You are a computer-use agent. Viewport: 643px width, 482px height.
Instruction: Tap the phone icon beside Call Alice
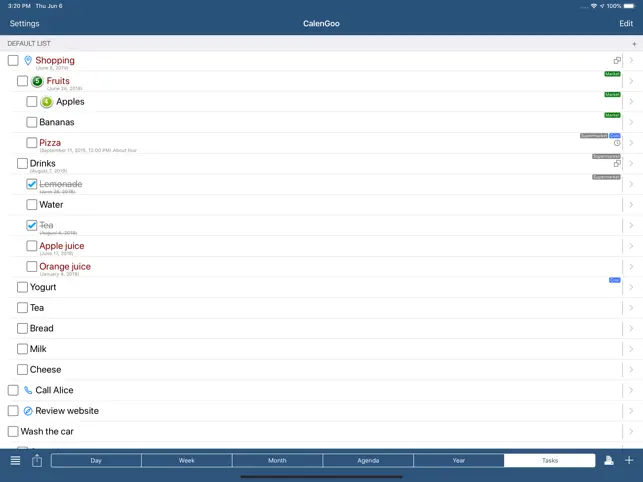pos(28,390)
